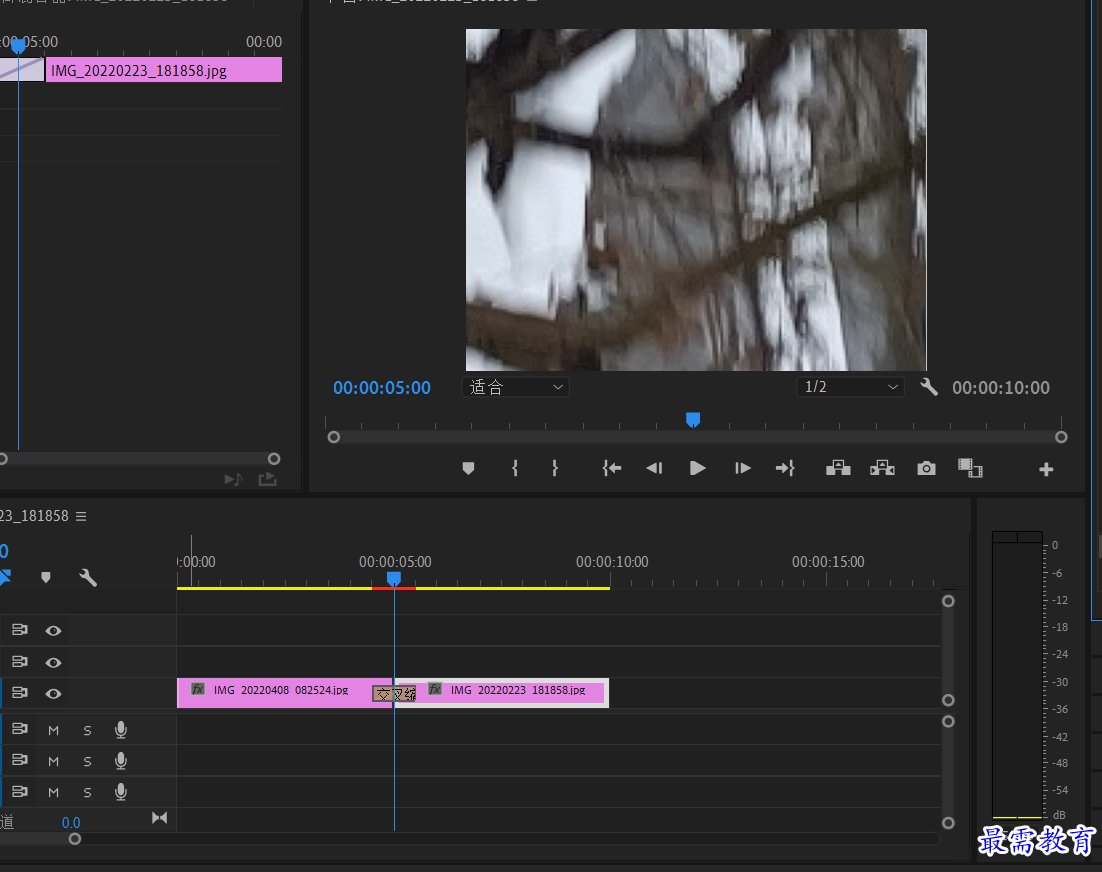
Task: Enable voice-over record on third audio track
Action: (121, 792)
